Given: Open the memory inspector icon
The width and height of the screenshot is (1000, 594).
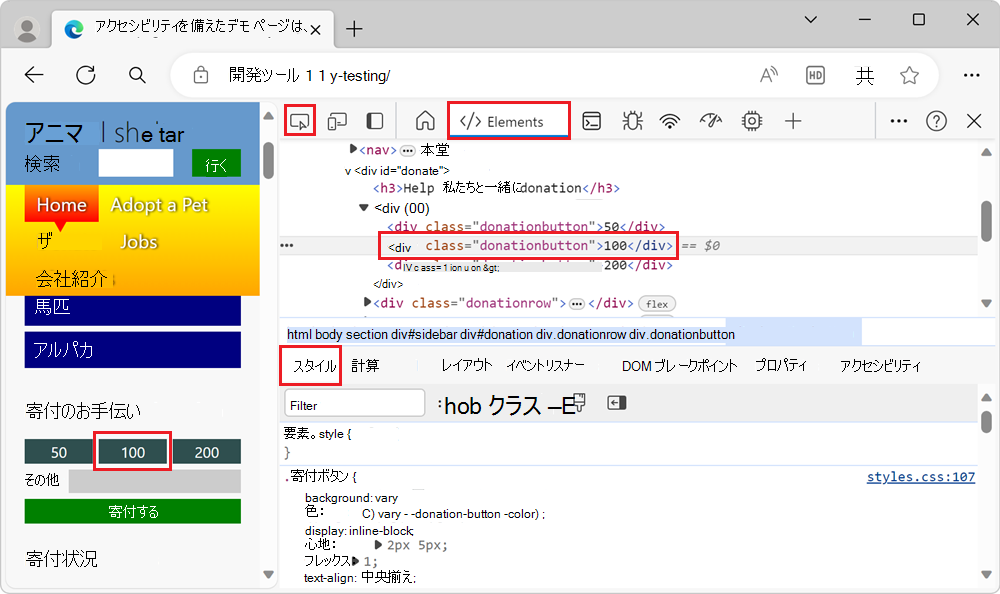Looking at the screenshot, I should [x=751, y=120].
